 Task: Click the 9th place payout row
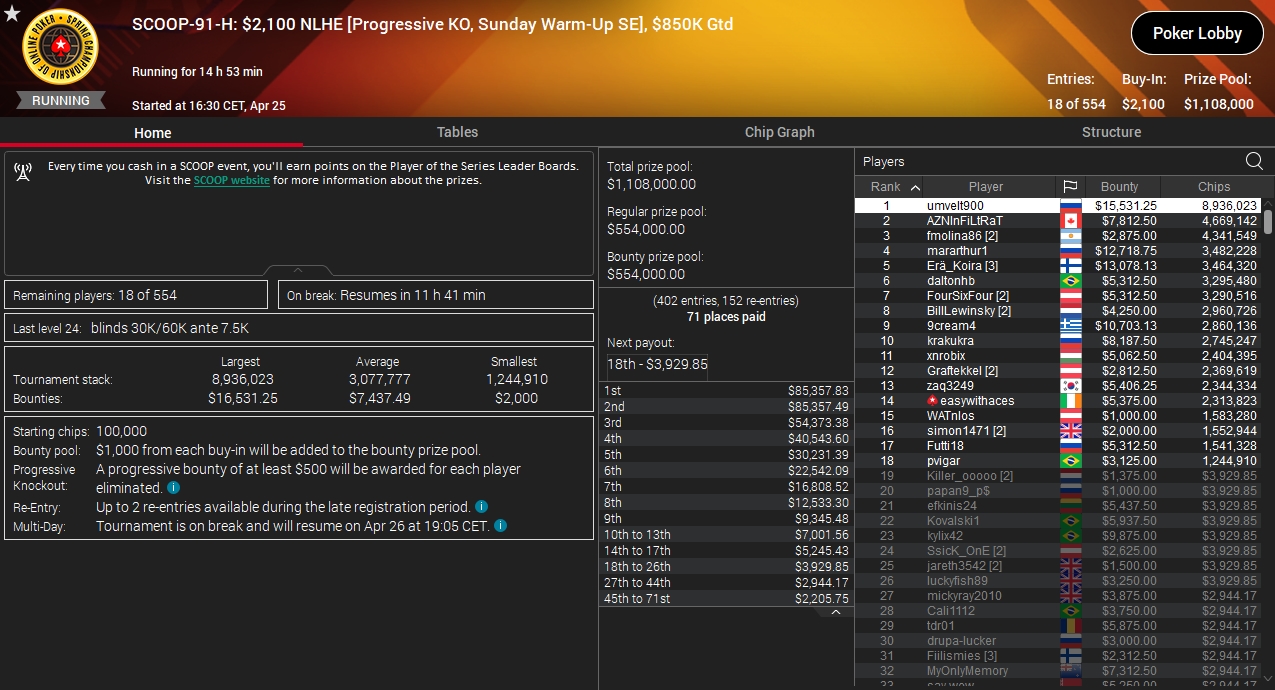(726, 518)
